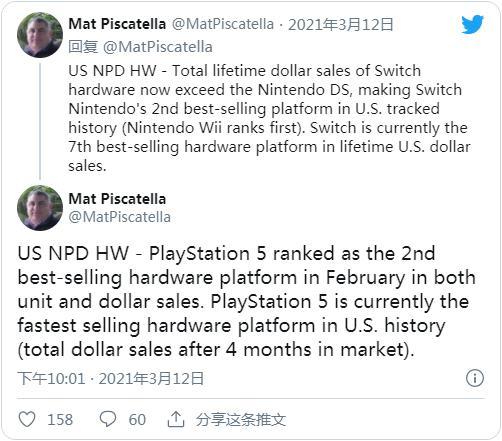Open the lower Mat Piscatella avatar
Viewport: 502px width, 441px height.
(x=40, y=208)
